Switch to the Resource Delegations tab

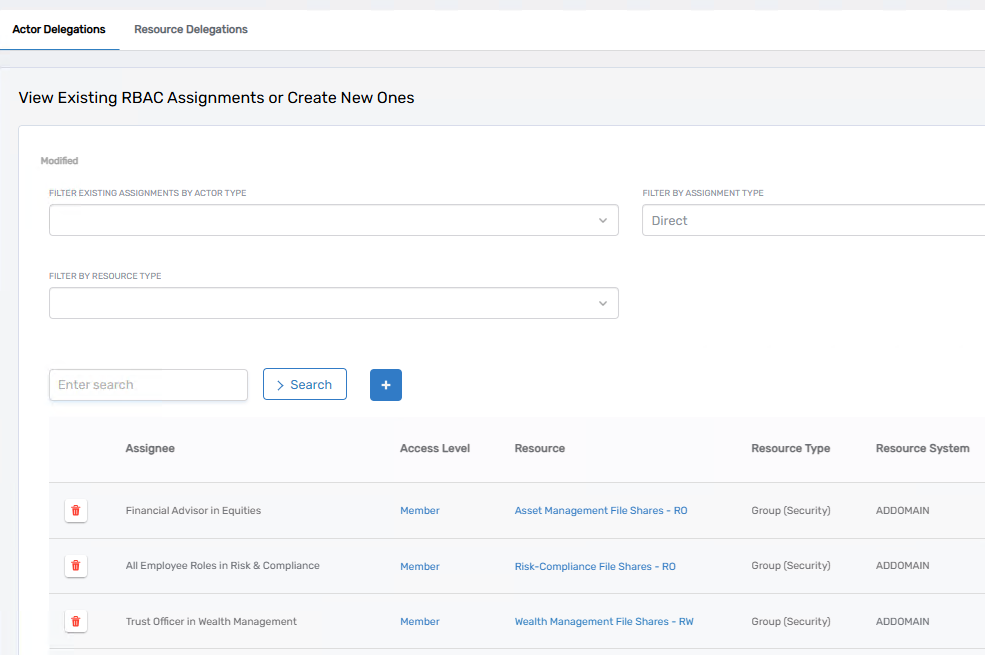click(x=191, y=30)
